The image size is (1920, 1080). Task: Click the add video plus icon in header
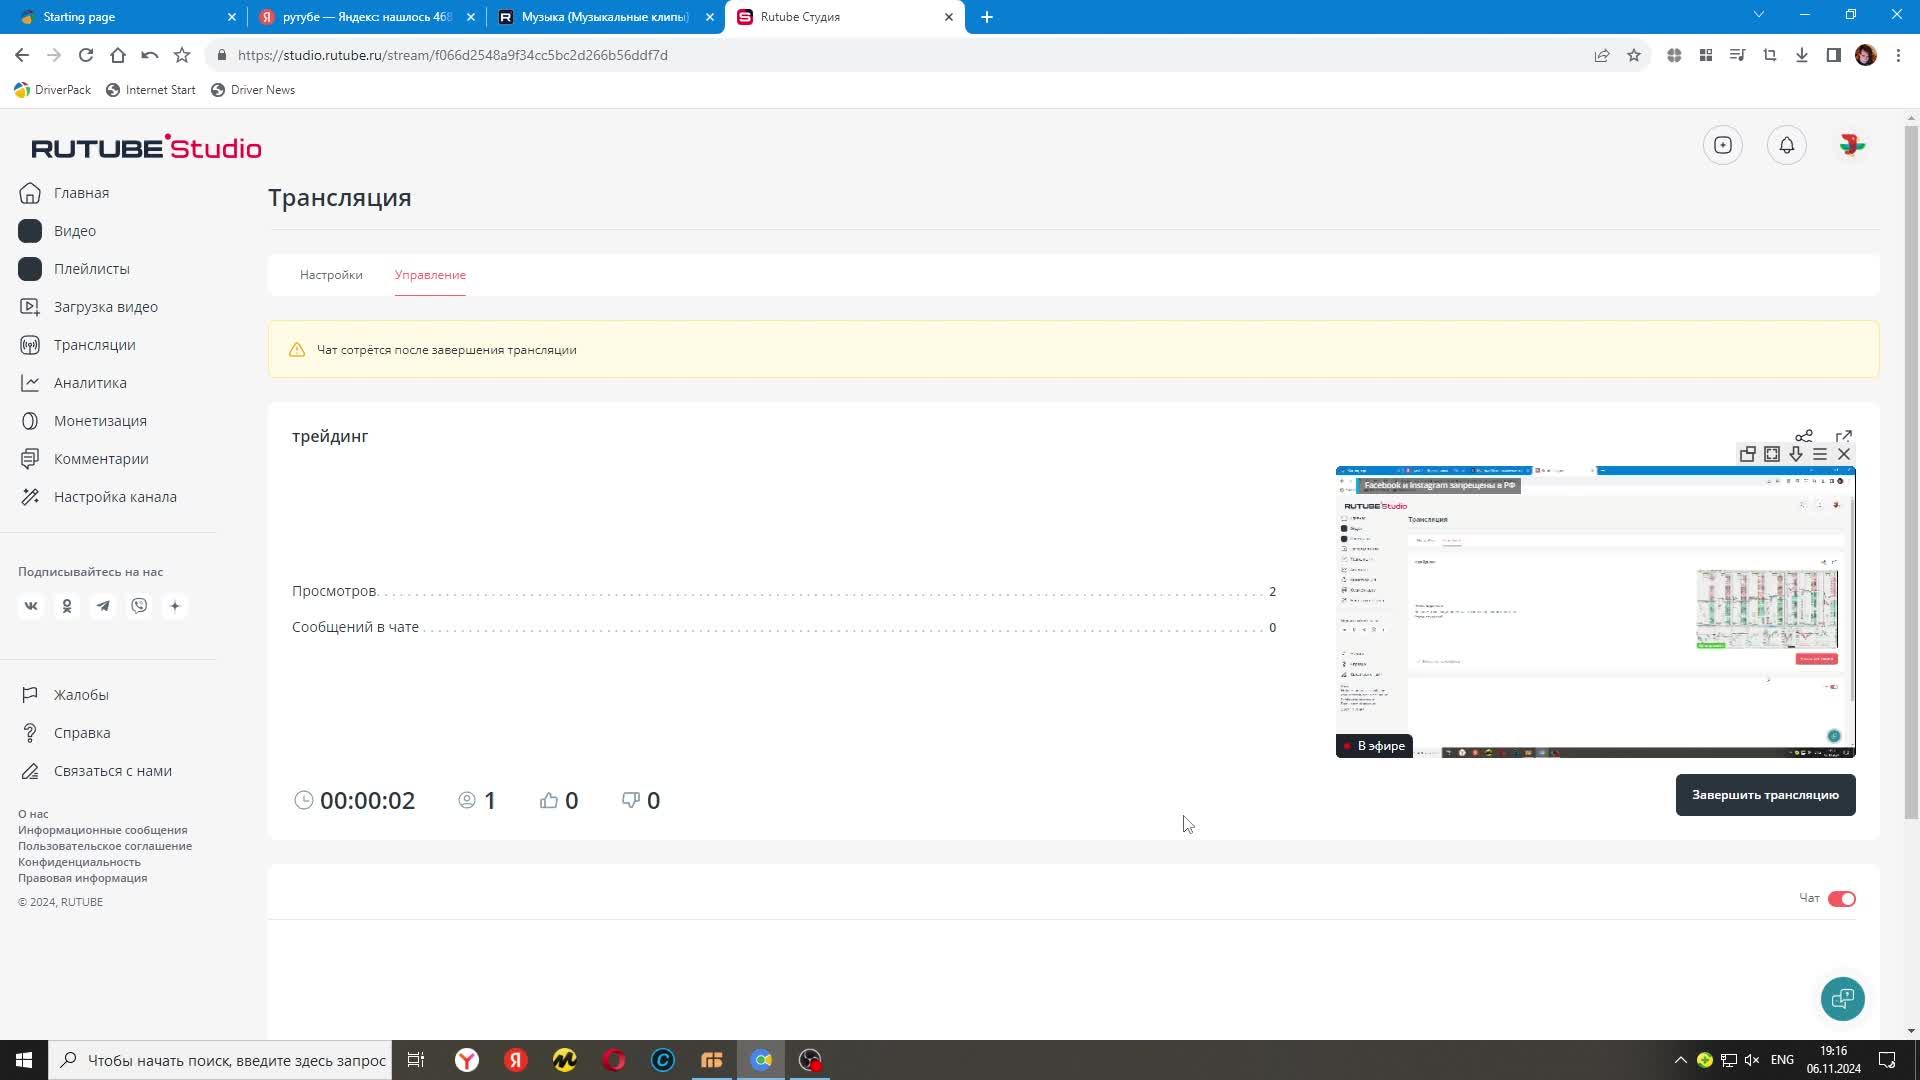pyautogui.click(x=1722, y=145)
